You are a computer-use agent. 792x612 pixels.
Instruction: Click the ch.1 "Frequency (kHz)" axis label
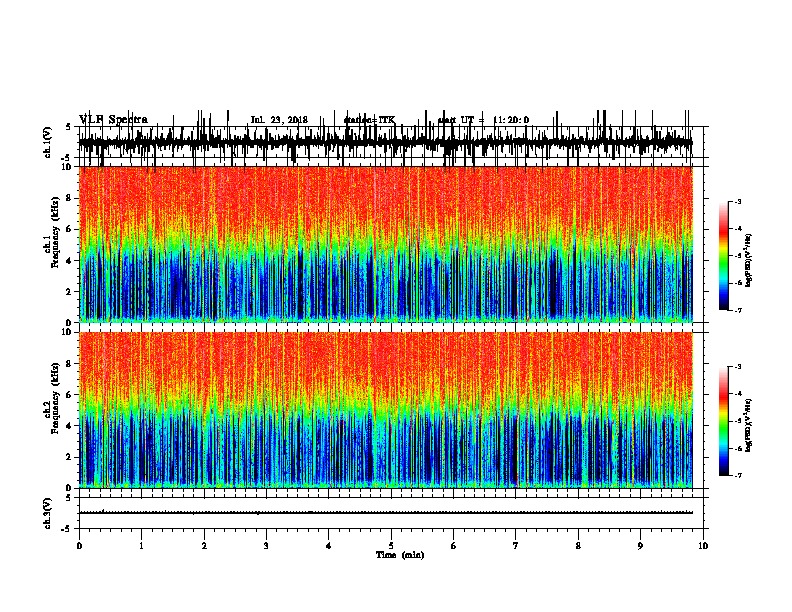[55, 233]
